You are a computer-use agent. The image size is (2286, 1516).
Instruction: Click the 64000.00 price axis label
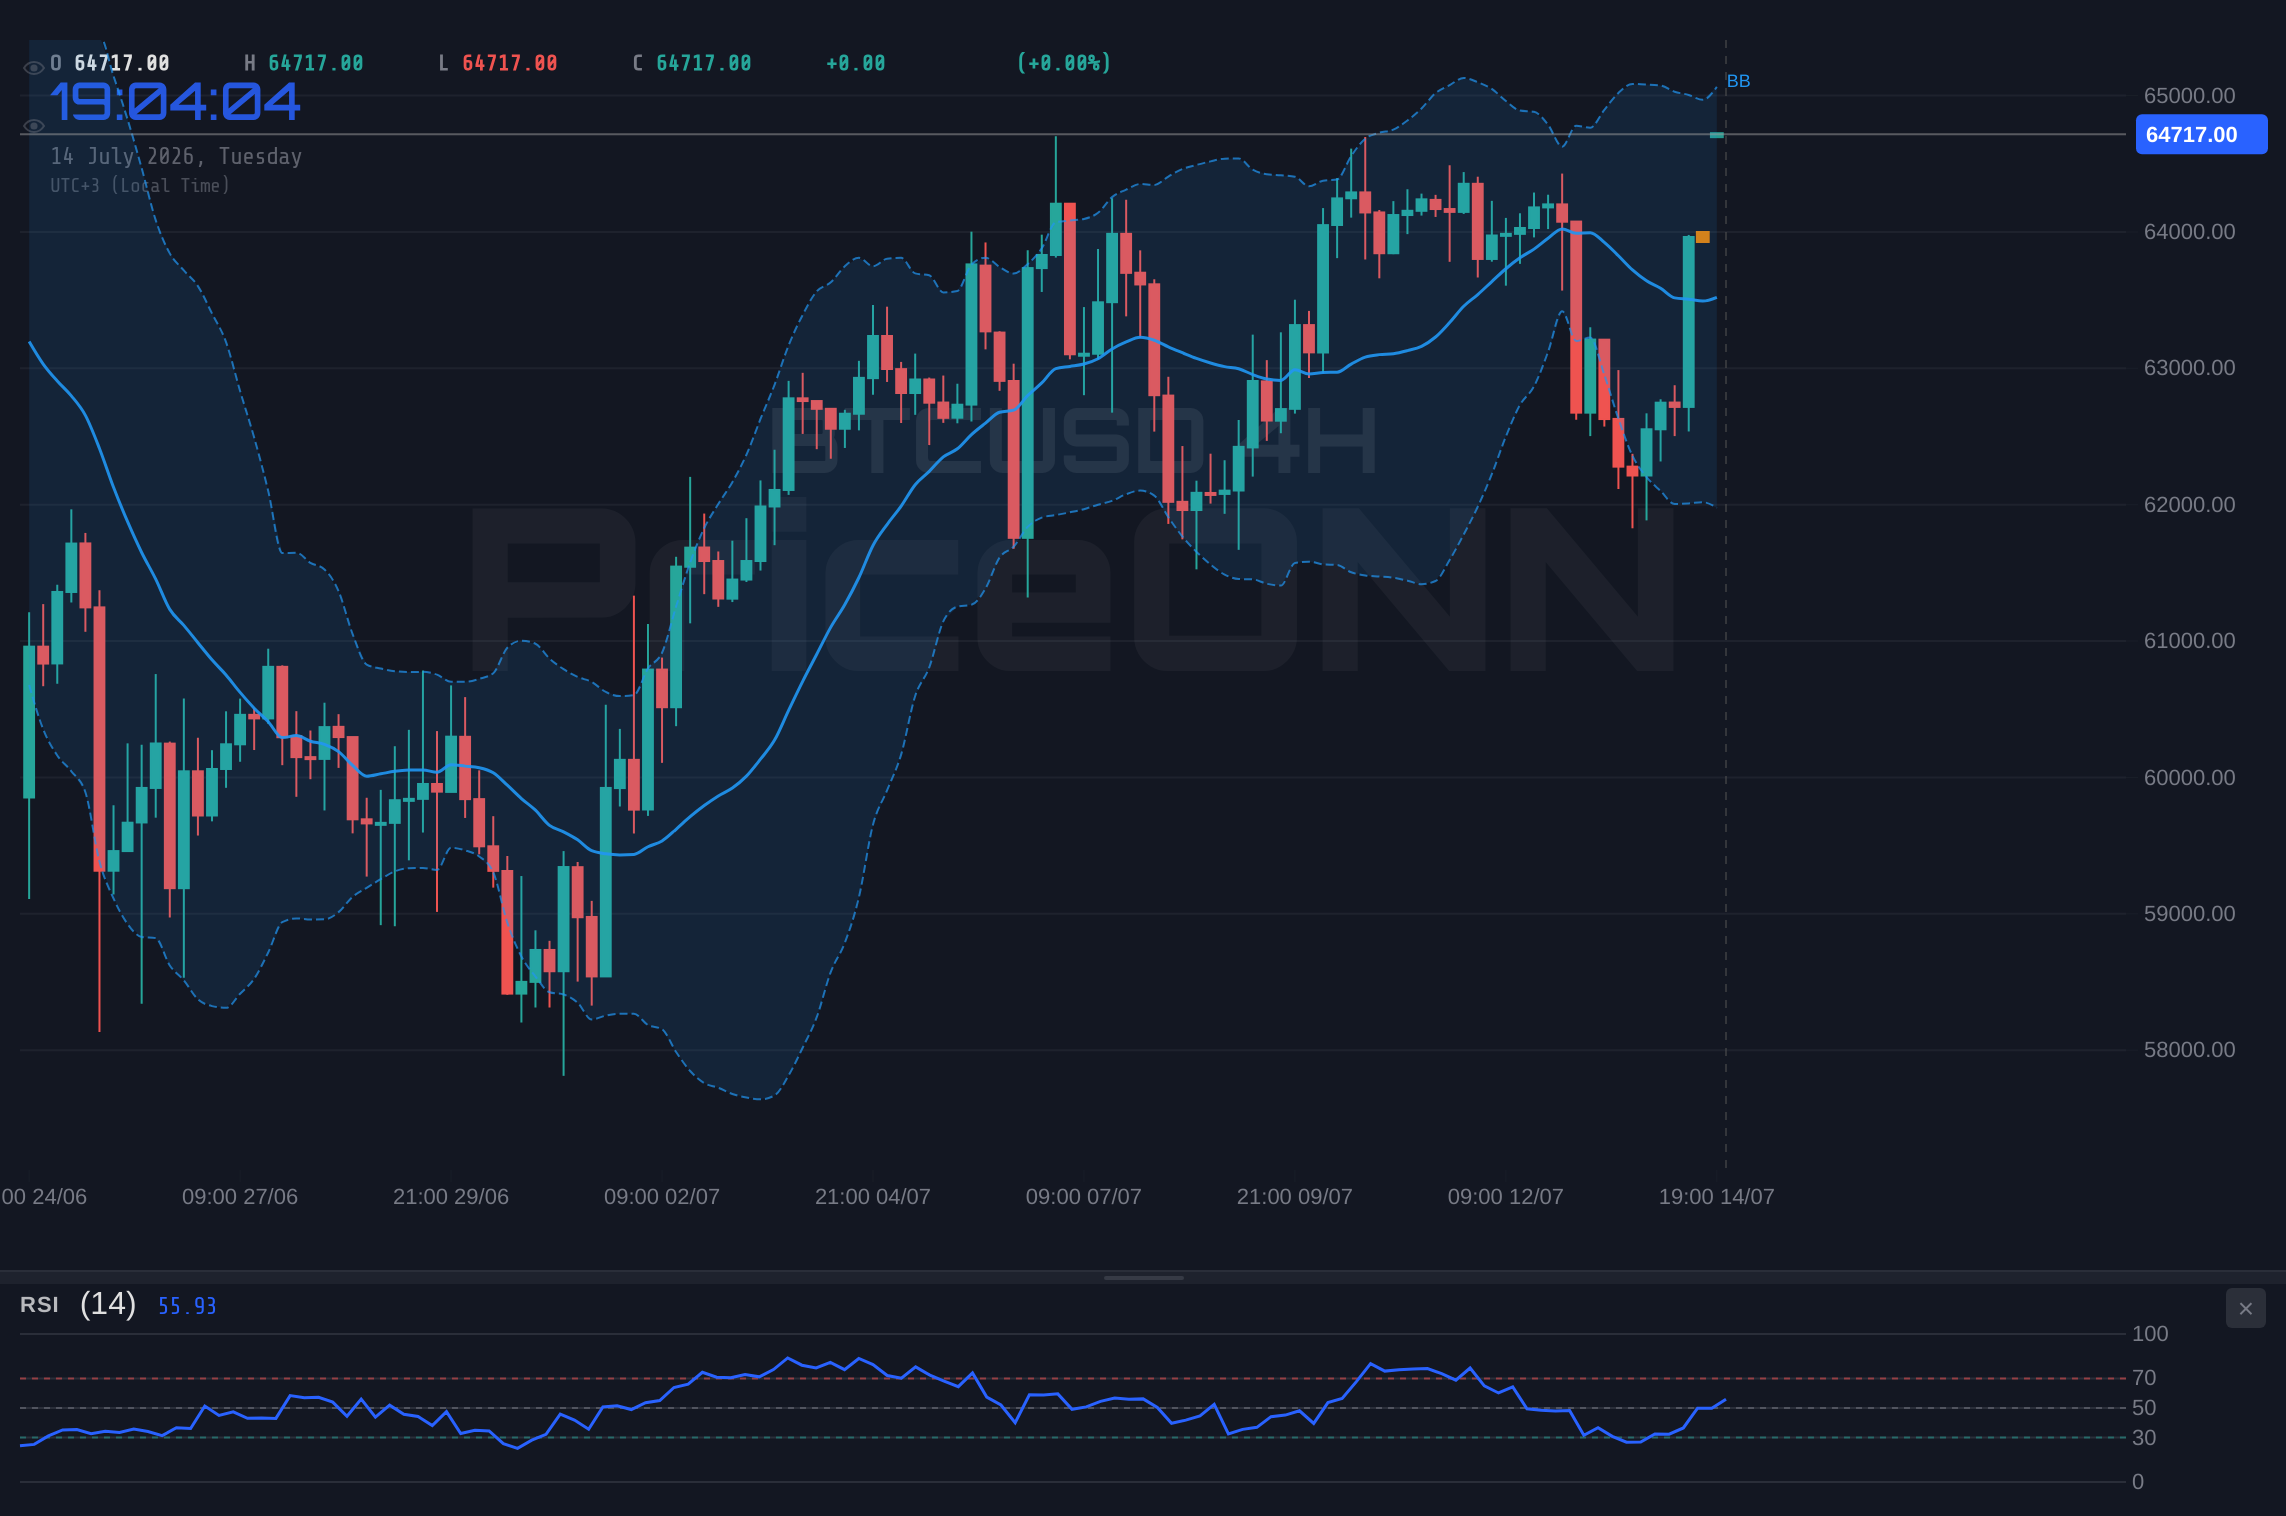(2189, 232)
